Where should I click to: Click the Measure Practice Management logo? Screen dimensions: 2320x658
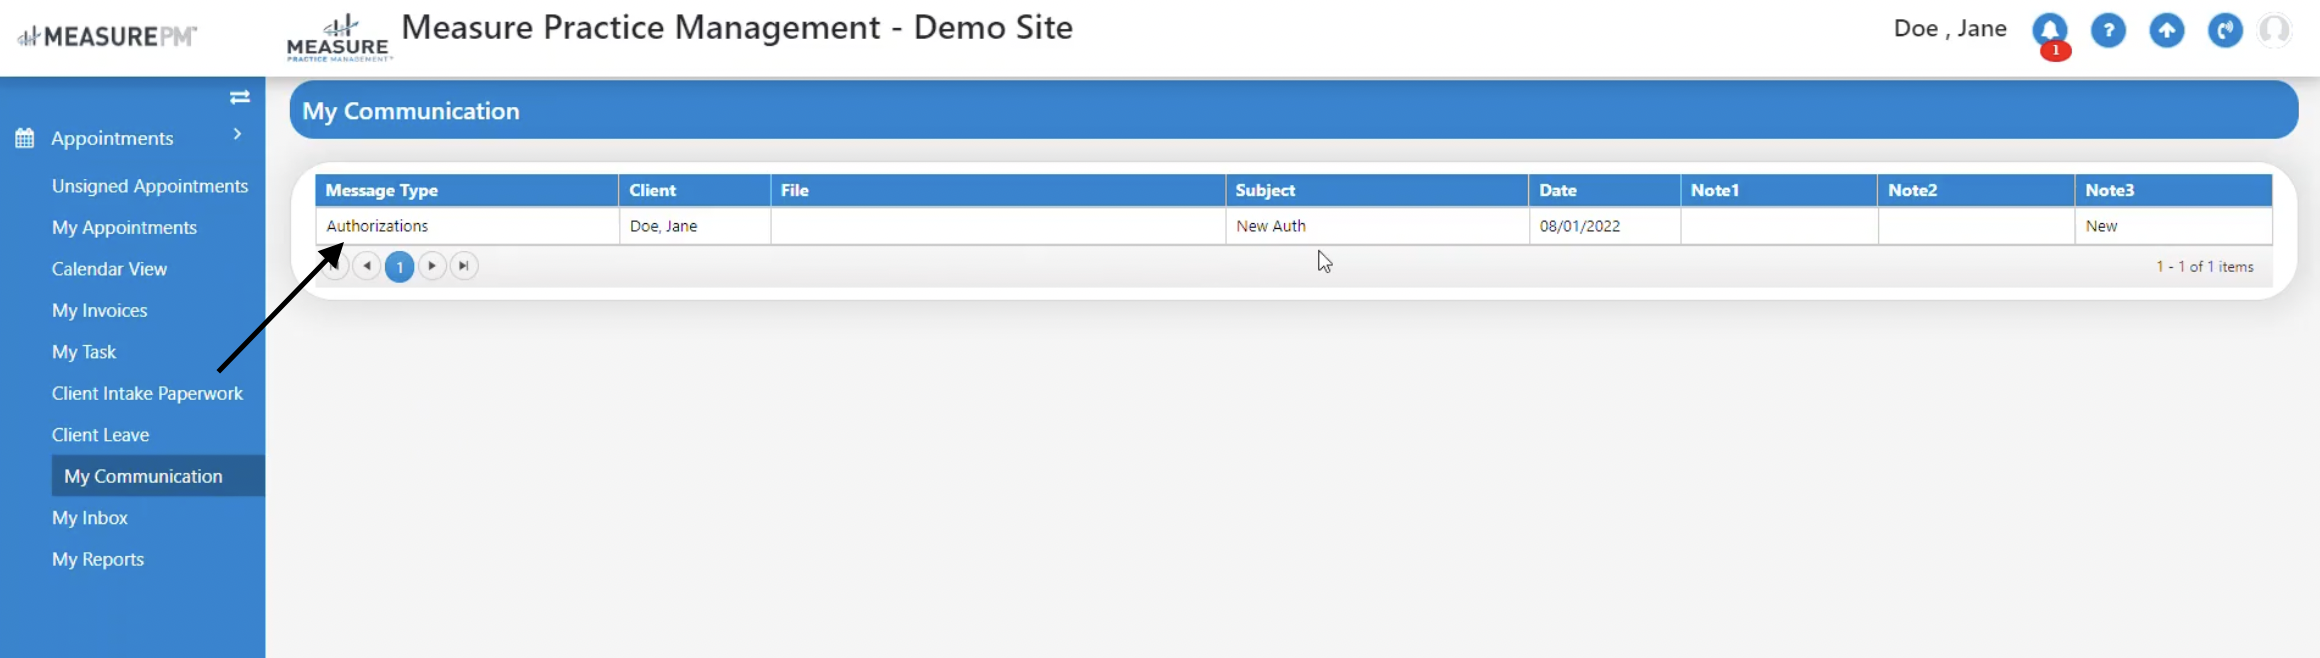(339, 38)
